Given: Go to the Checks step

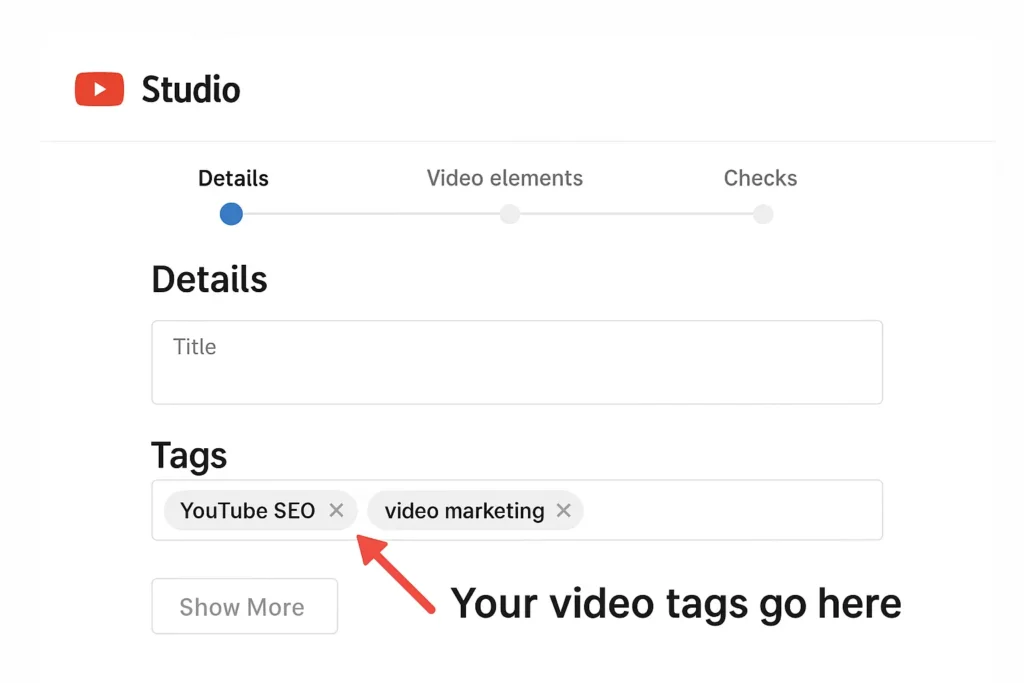Looking at the screenshot, I should [x=760, y=178].
